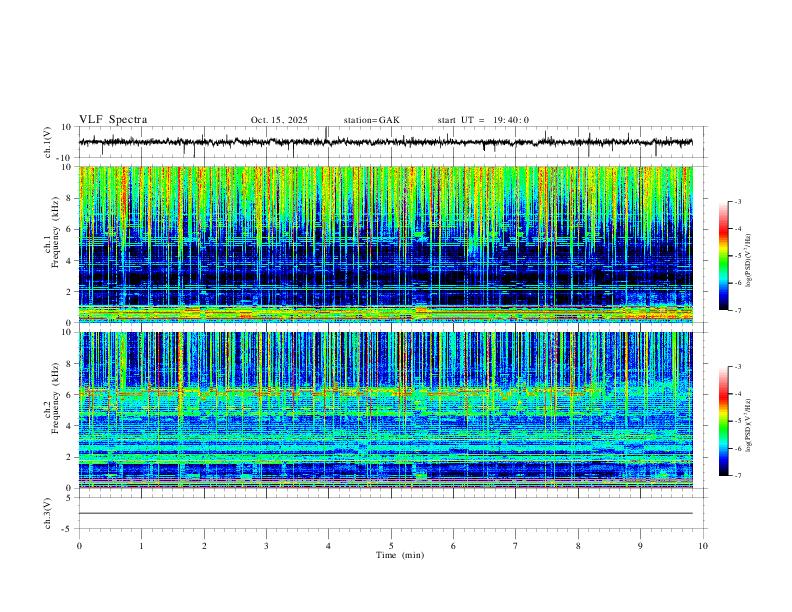Click the ch.2 spectrogram color scale bar
Screen dimensions: 792x612
[723, 421]
